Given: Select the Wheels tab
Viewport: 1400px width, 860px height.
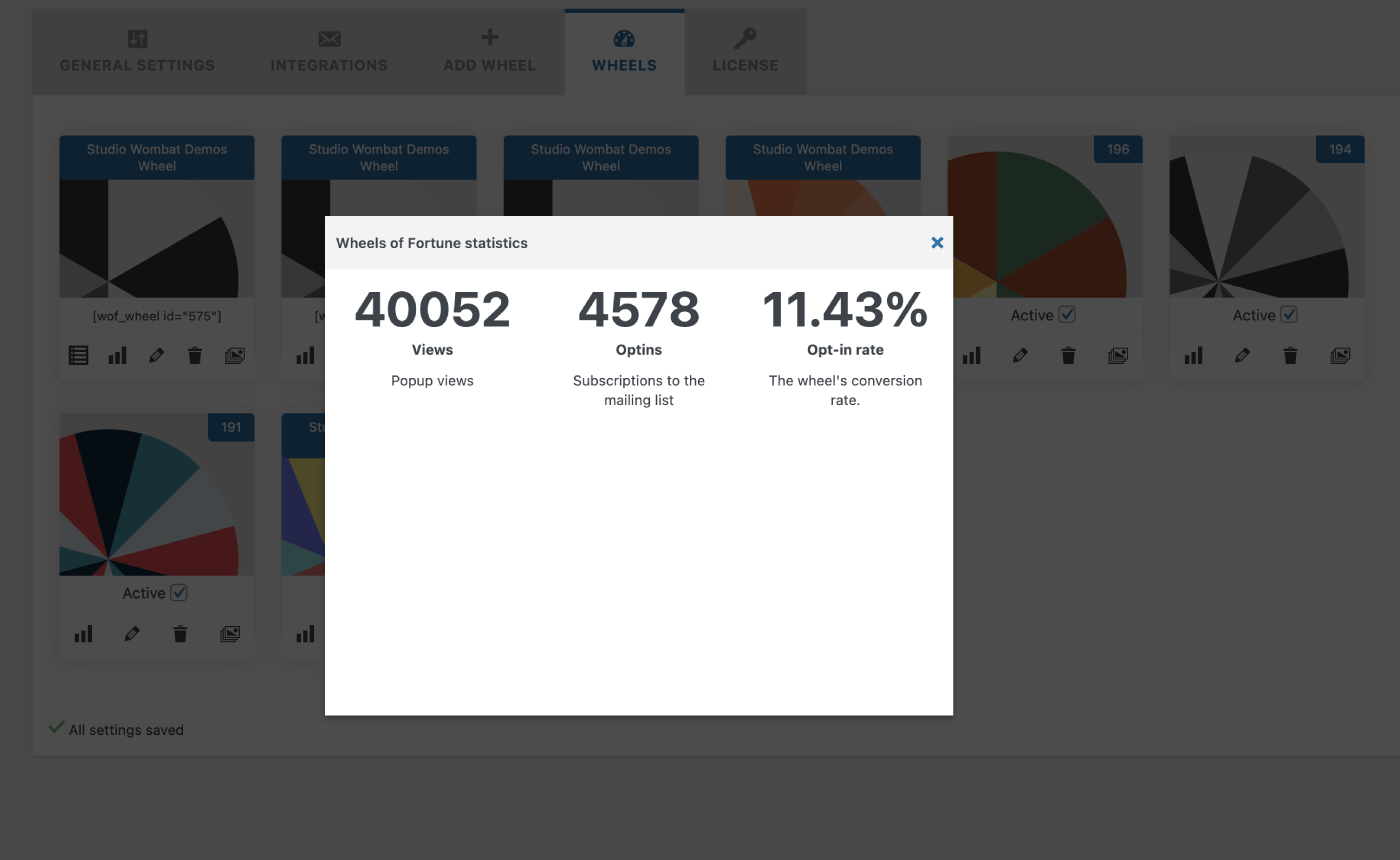Looking at the screenshot, I should (x=624, y=52).
